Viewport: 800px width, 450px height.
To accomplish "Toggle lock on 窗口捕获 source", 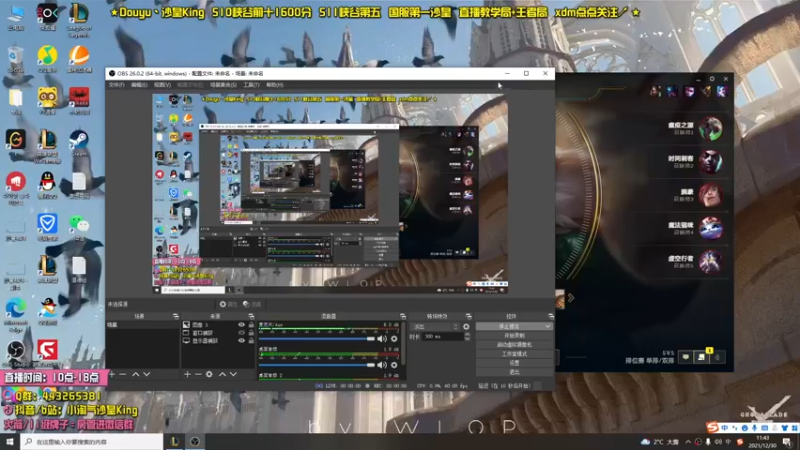I will [251, 333].
